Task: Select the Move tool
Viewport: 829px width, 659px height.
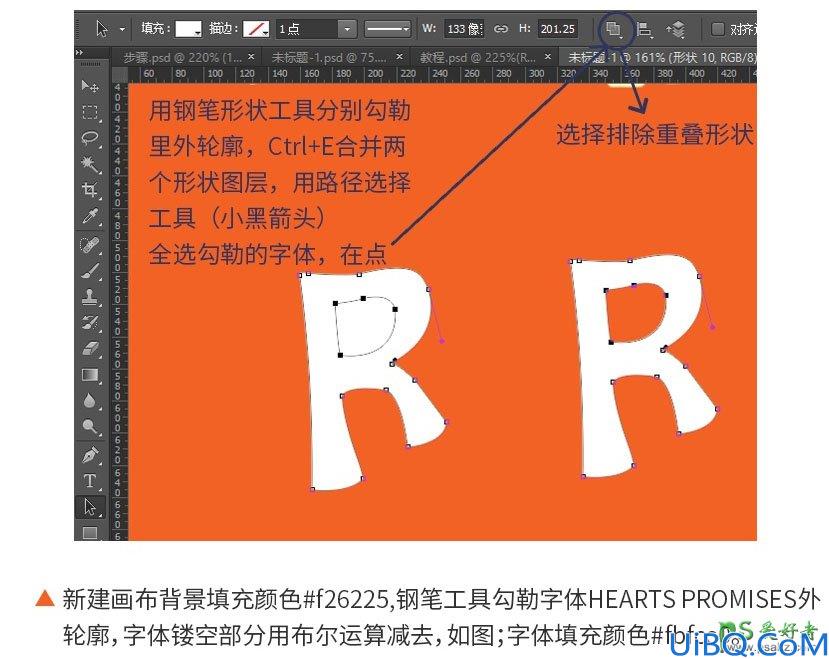Action: pos(90,86)
